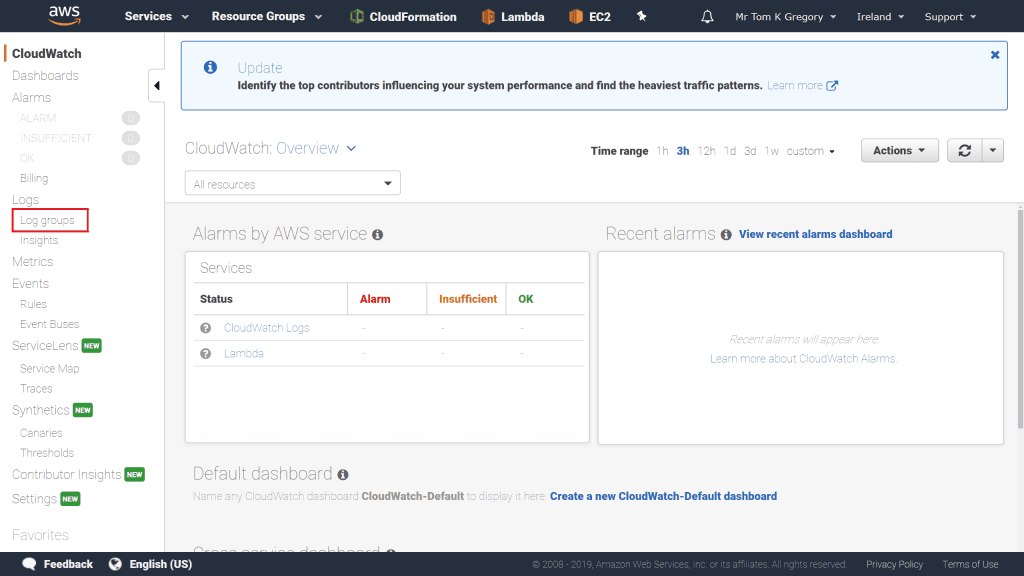The image size is (1024, 576).
Task: Click the AWS logo home icon
Action: (64, 15)
